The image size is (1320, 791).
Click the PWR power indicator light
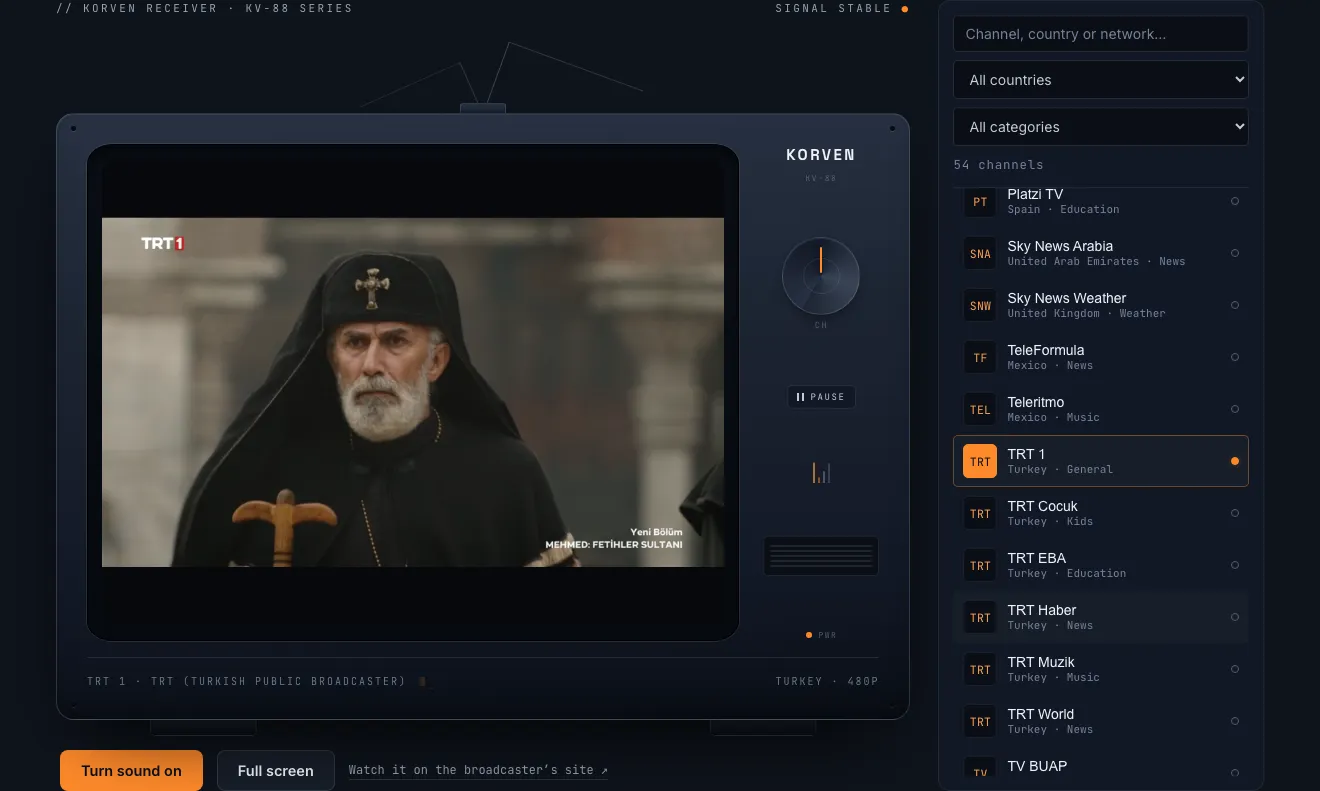[809, 635]
